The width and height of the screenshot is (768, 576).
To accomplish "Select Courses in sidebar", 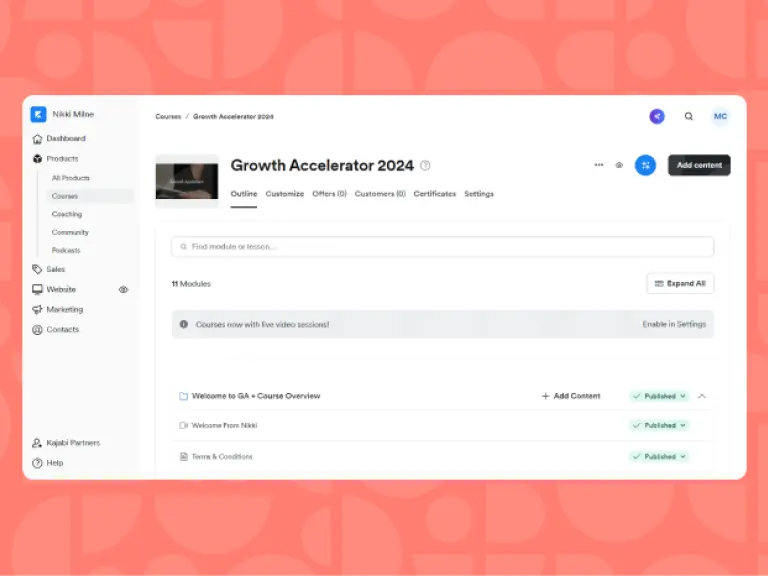I will click(90, 196).
